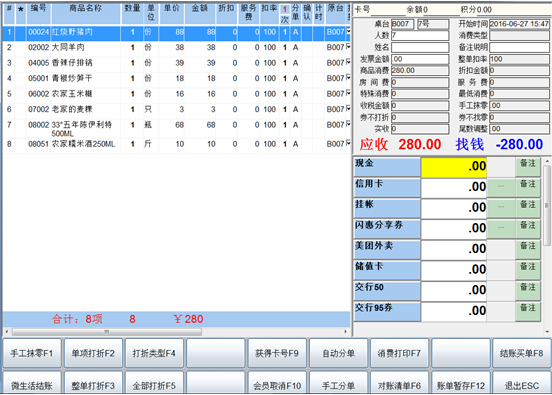Select the 挂帐 on-account payment
552x395 pixels.
click(x=387, y=208)
